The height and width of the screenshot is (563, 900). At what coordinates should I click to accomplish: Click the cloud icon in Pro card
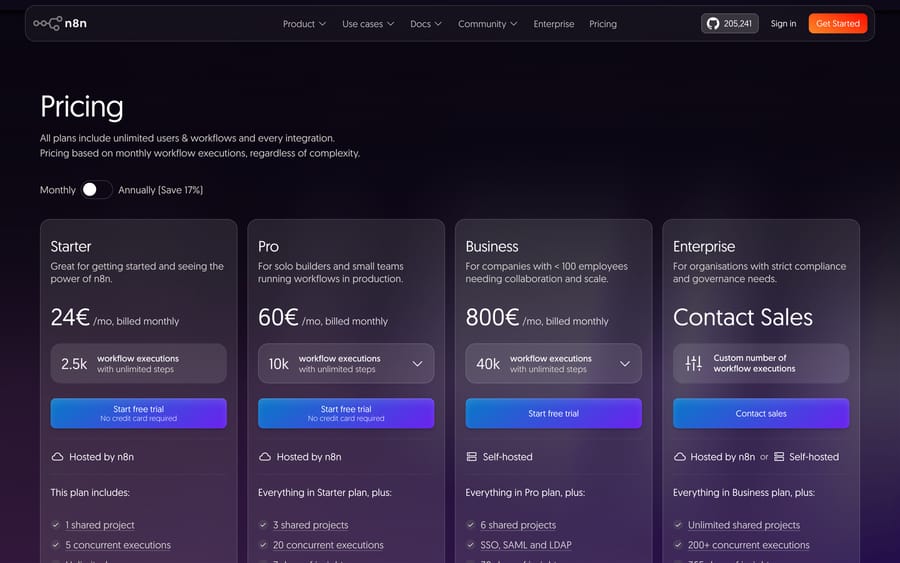click(265, 457)
